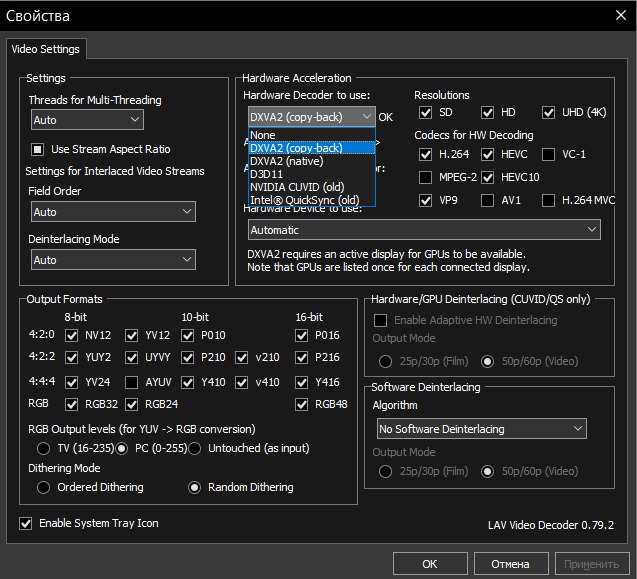Enable the AYUV output format
Viewport: 637px width, 579px height.
click(132, 382)
